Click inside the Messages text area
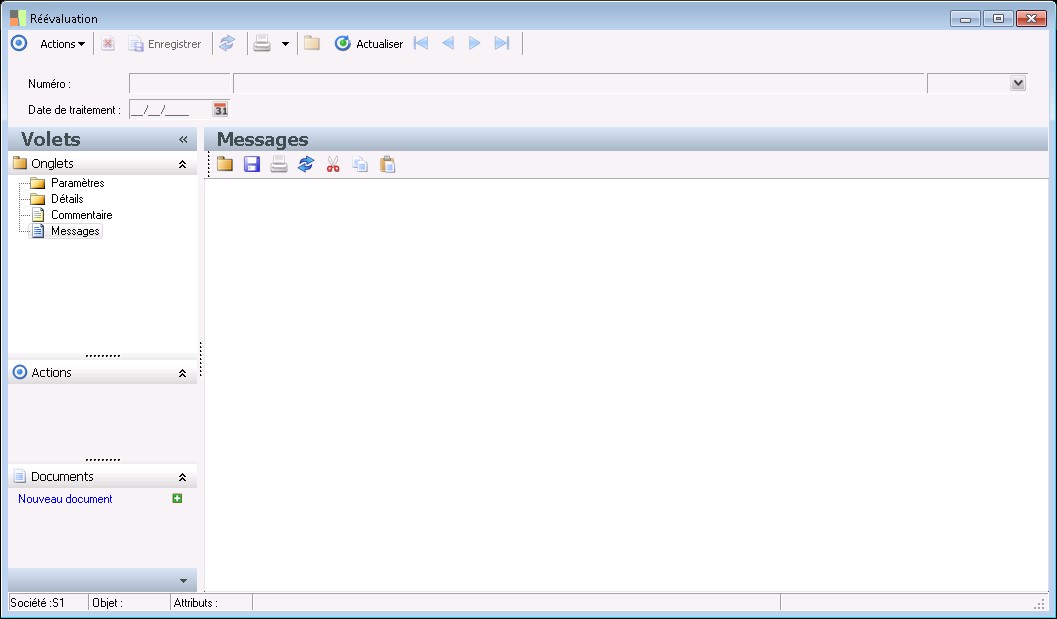Viewport: 1057px width, 619px height. (626, 385)
